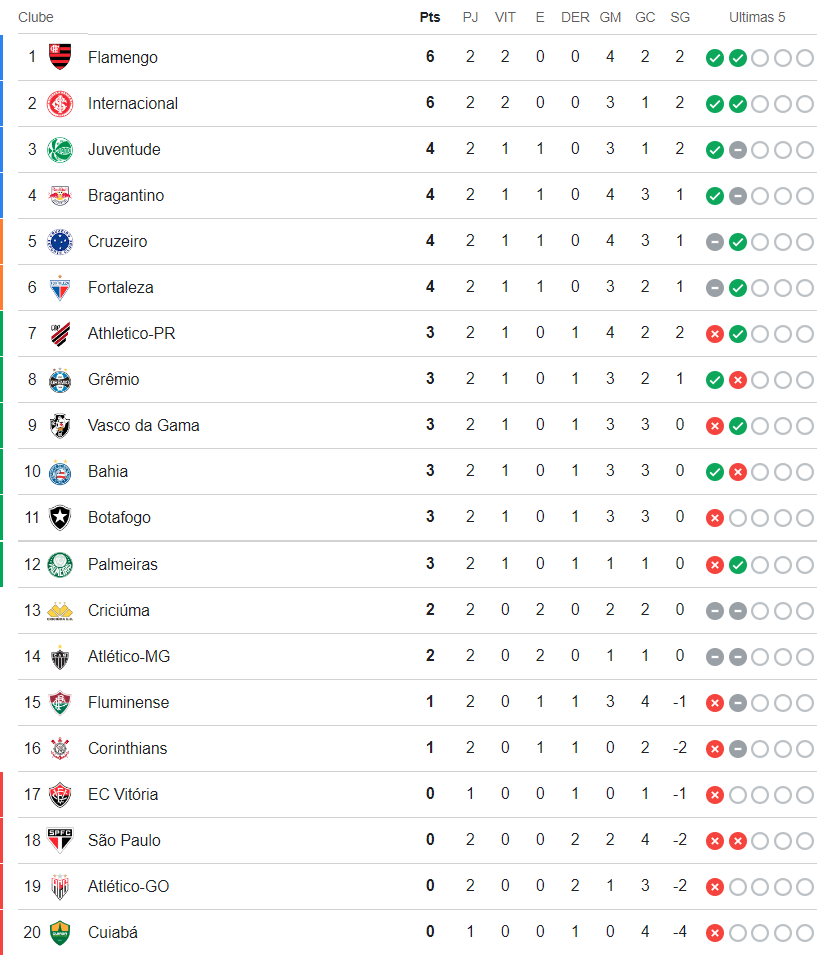Click the Juventude team logo
Screen dimensions: 834x966
(61, 149)
